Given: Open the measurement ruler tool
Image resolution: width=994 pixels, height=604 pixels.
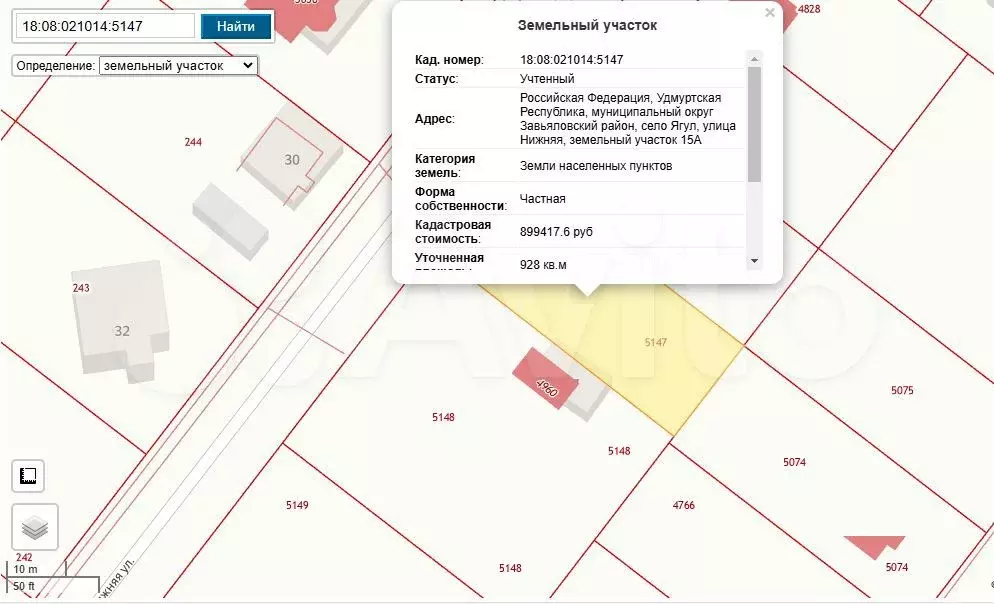Looking at the screenshot, I should (28, 476).
